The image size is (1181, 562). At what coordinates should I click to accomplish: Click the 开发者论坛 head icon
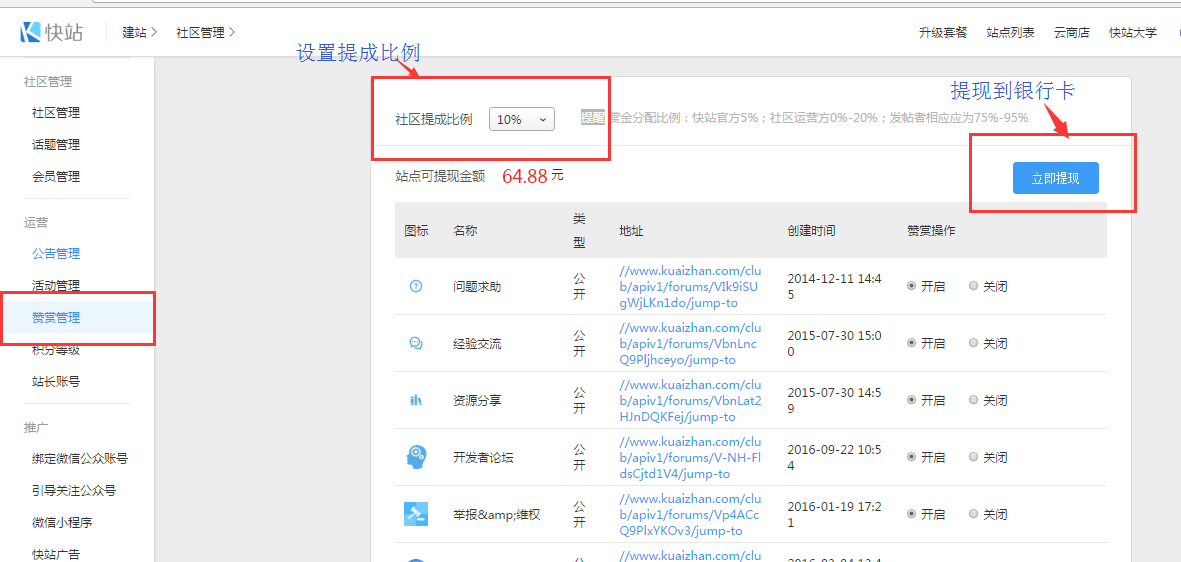pos(416,457)
